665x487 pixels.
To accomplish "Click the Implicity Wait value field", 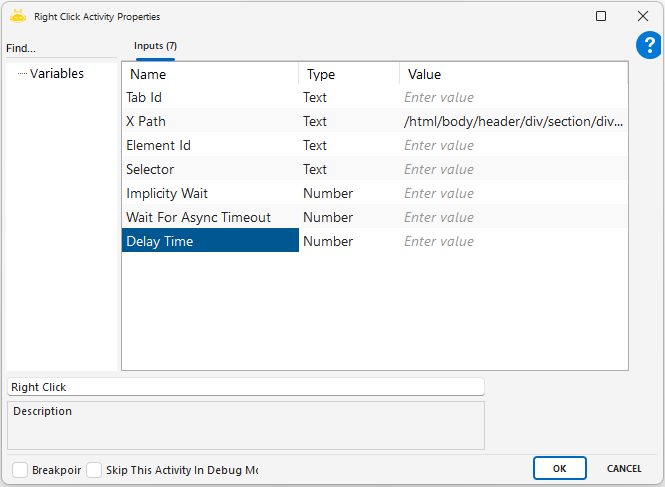I will click(x=513, y=194).
